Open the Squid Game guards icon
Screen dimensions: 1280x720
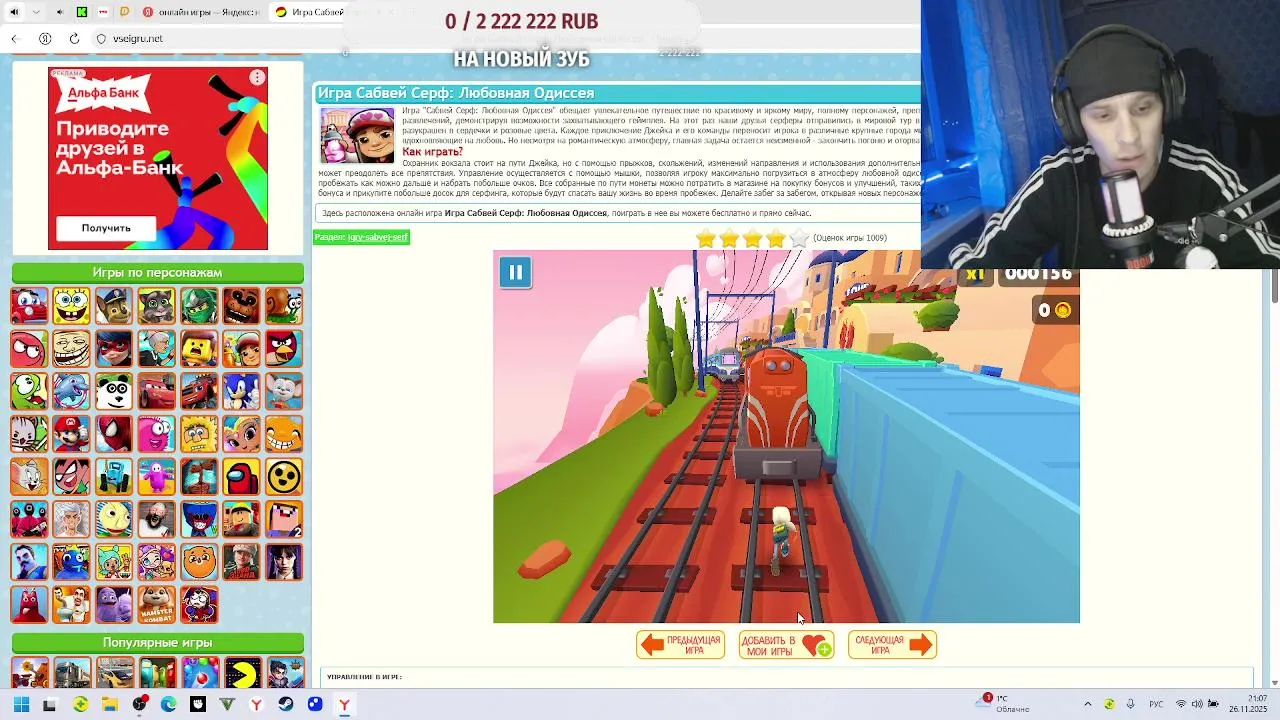(29, 519)
